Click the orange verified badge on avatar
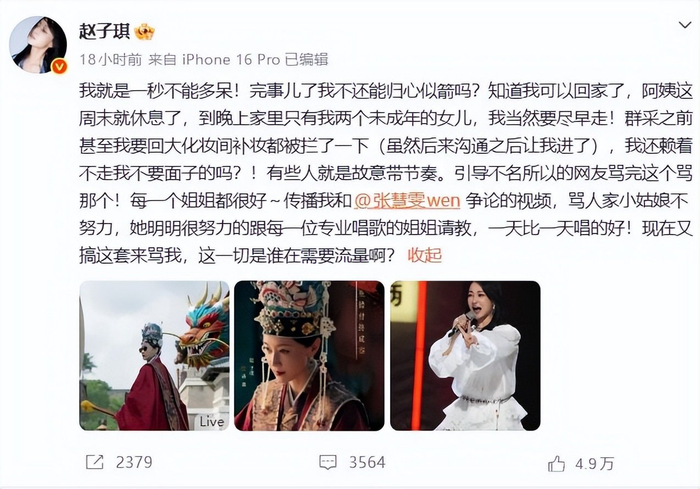The image size is (700, 489). (x=59, y=67)
